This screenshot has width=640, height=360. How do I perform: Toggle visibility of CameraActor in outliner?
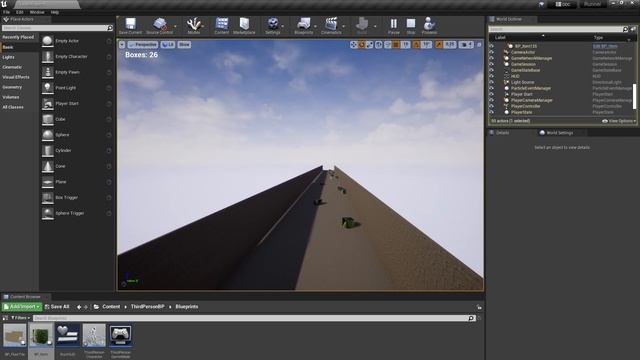tap(491, 52)
